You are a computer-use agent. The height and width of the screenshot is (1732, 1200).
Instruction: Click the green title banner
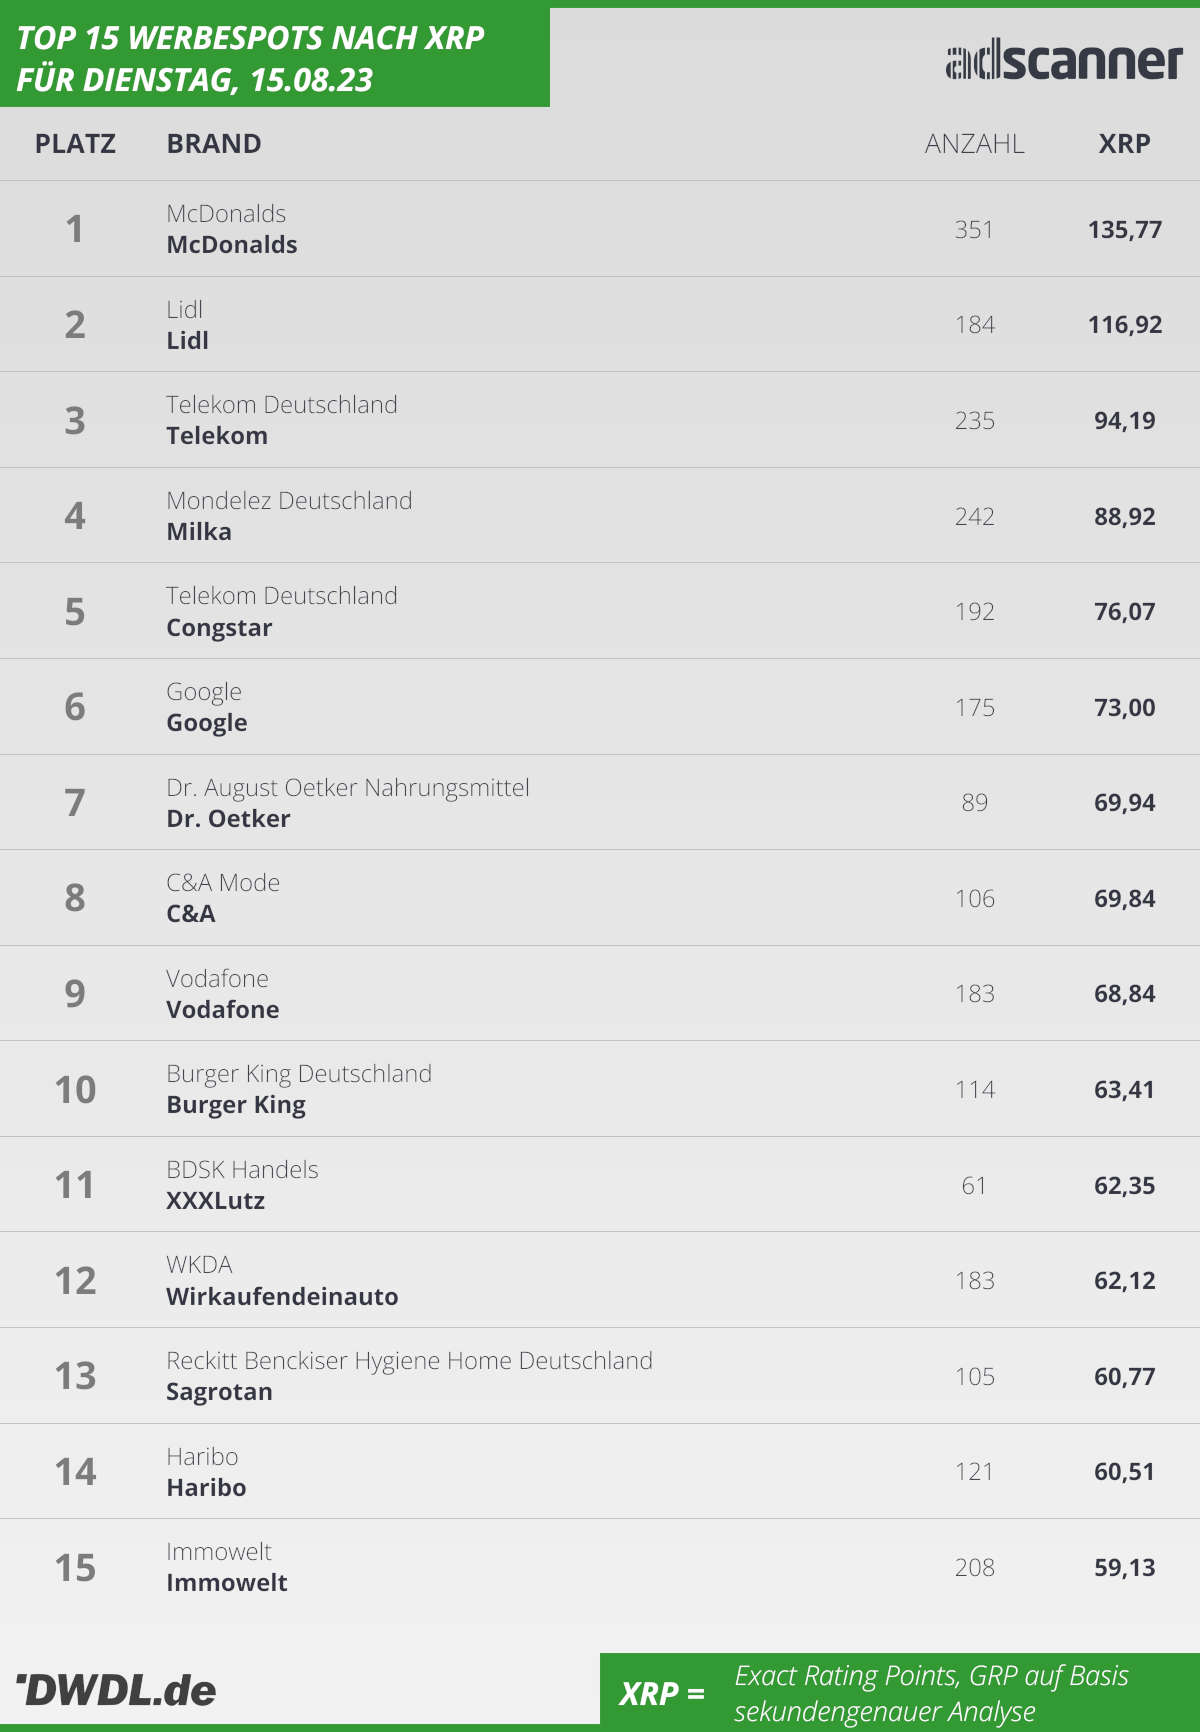click(x=275, y=58)
